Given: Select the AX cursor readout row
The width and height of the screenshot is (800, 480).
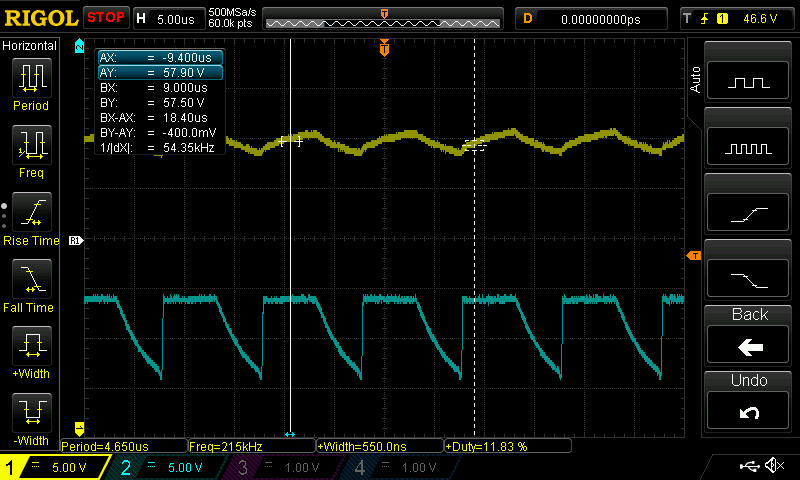Looking at the screenshot, I should pos(161,58).
